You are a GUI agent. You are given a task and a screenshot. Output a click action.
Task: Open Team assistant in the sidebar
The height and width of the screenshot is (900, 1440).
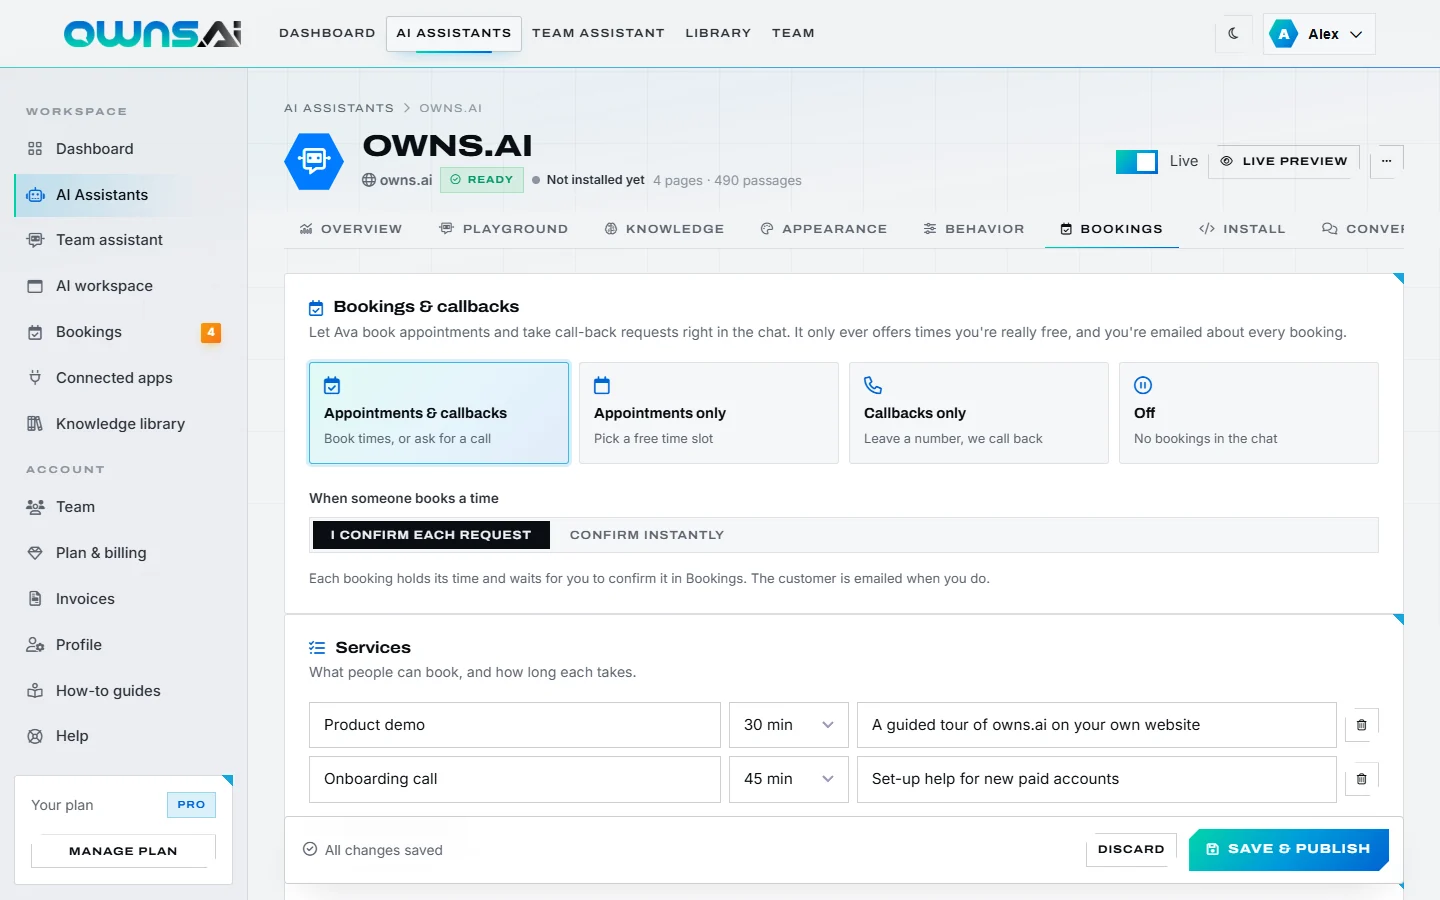[x=124, y=240]
